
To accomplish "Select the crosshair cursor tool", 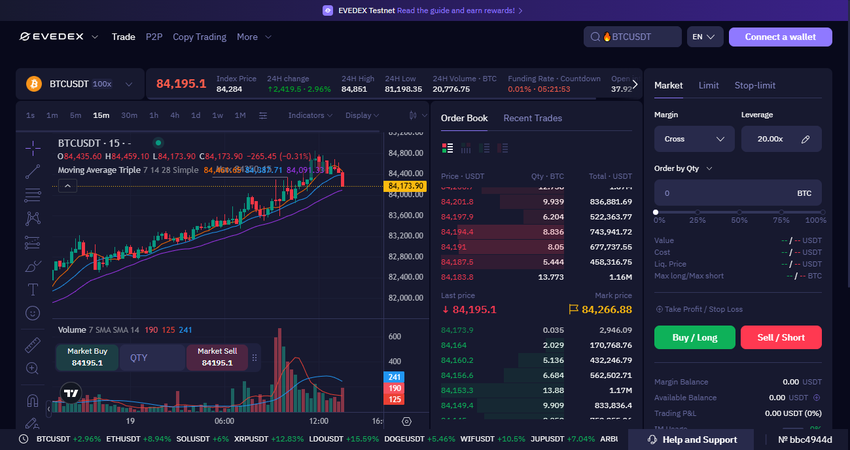I will click(x=33, y=148).
